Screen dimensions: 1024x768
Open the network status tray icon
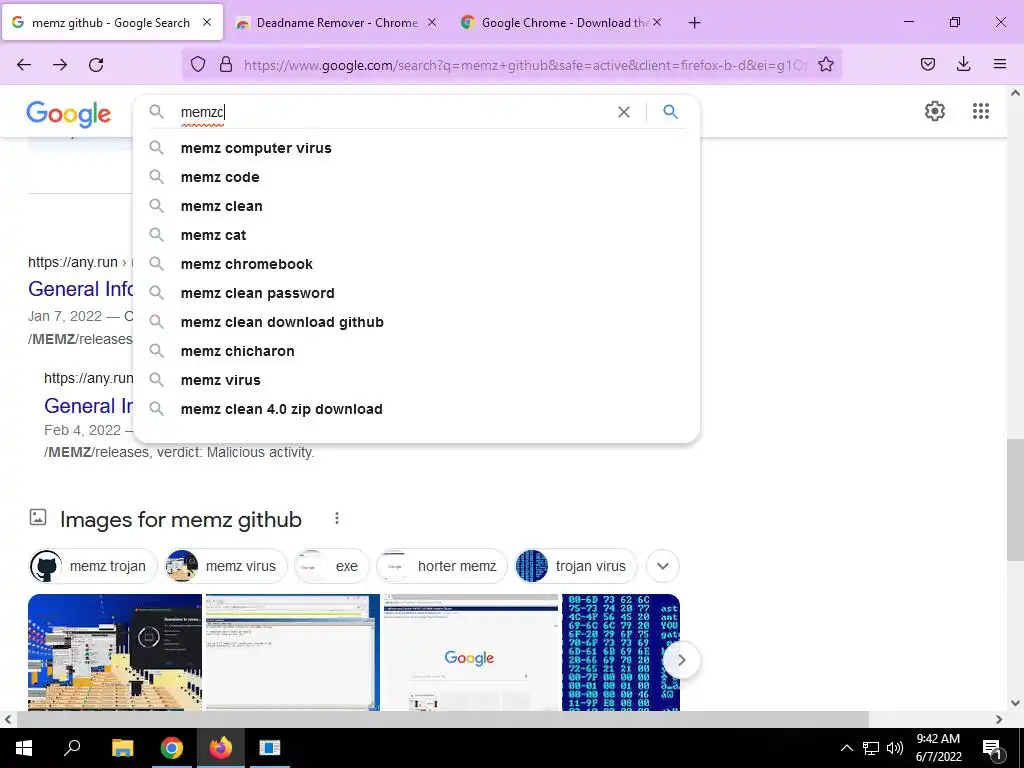(871, 748)
